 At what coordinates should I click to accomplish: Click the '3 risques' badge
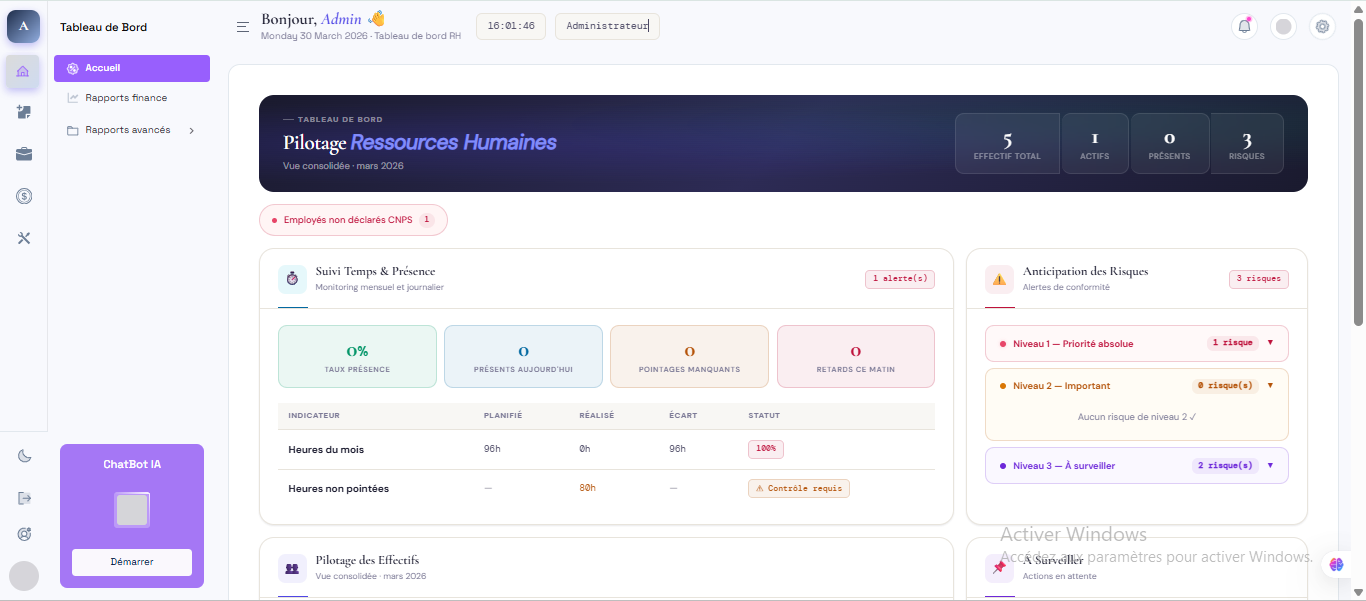click(x=1259, y=279)
